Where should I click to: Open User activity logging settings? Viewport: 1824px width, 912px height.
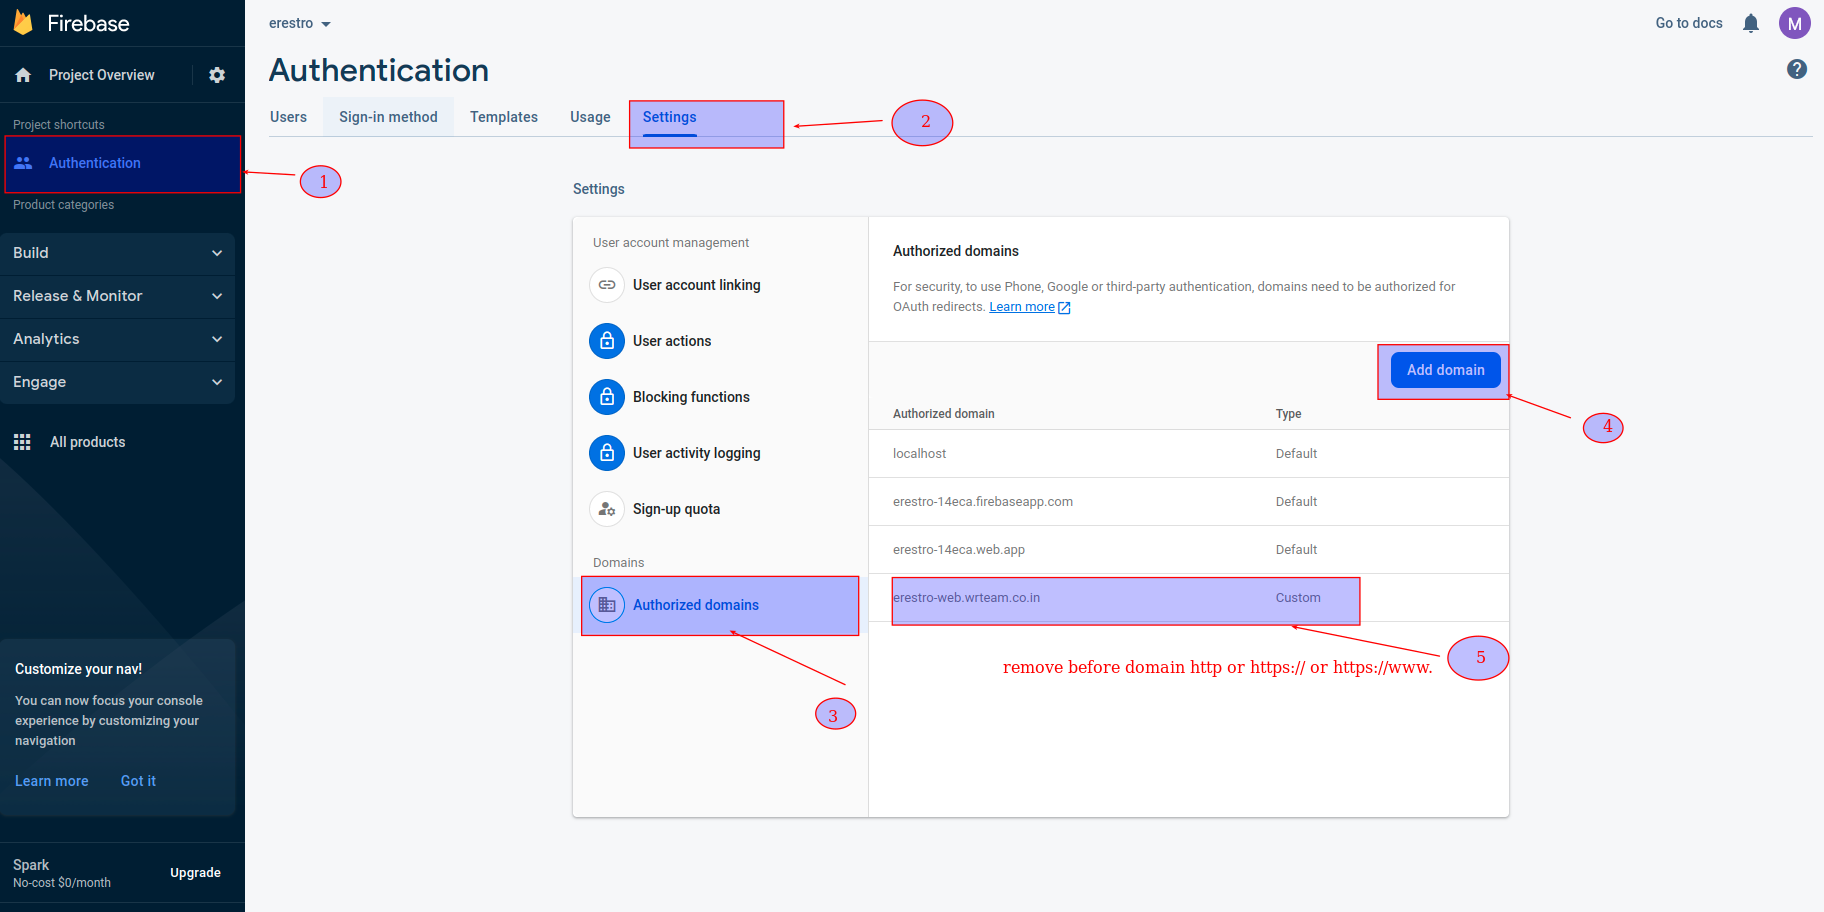(607, 452)
